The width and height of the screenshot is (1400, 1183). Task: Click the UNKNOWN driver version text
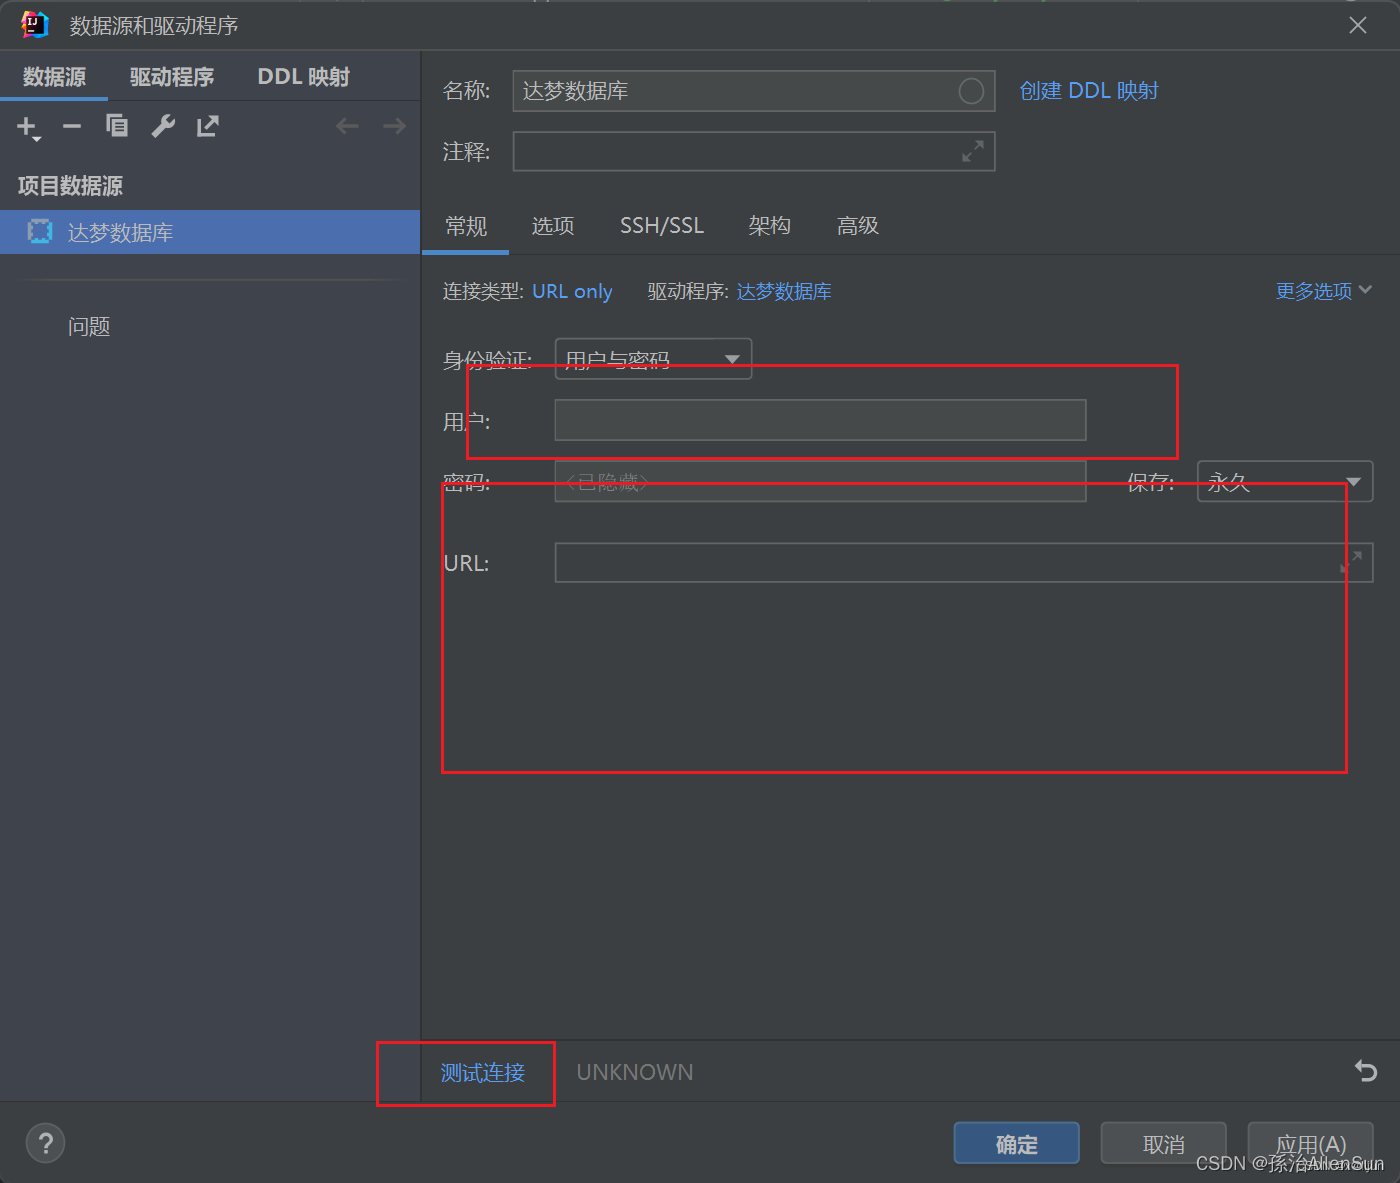coord(635,1072)
